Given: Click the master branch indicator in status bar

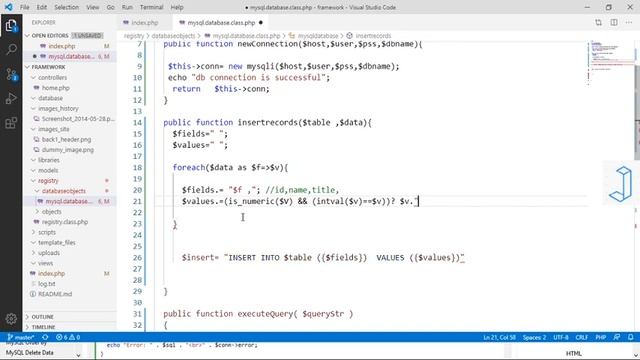Looking at the screenshot, I should pyautogui.click(x=21, y=338).
